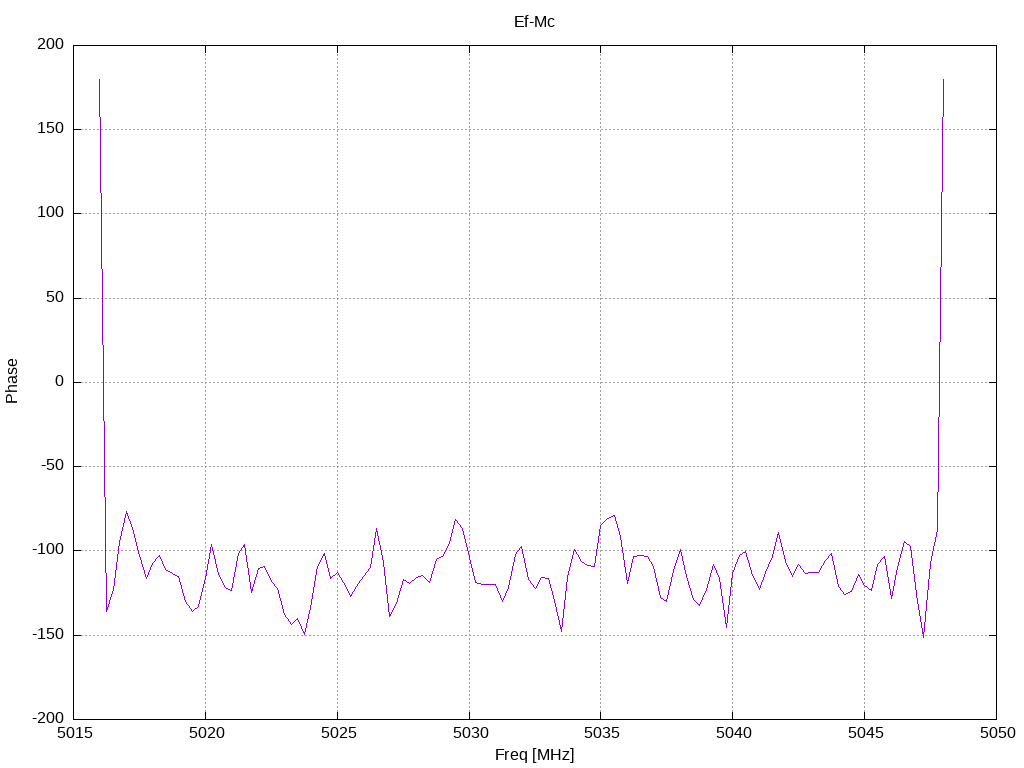The width and height of the screenshot is (1024, 768).
Task: Click the 5025 x-axis tick label
Action: tap(339, 733)
